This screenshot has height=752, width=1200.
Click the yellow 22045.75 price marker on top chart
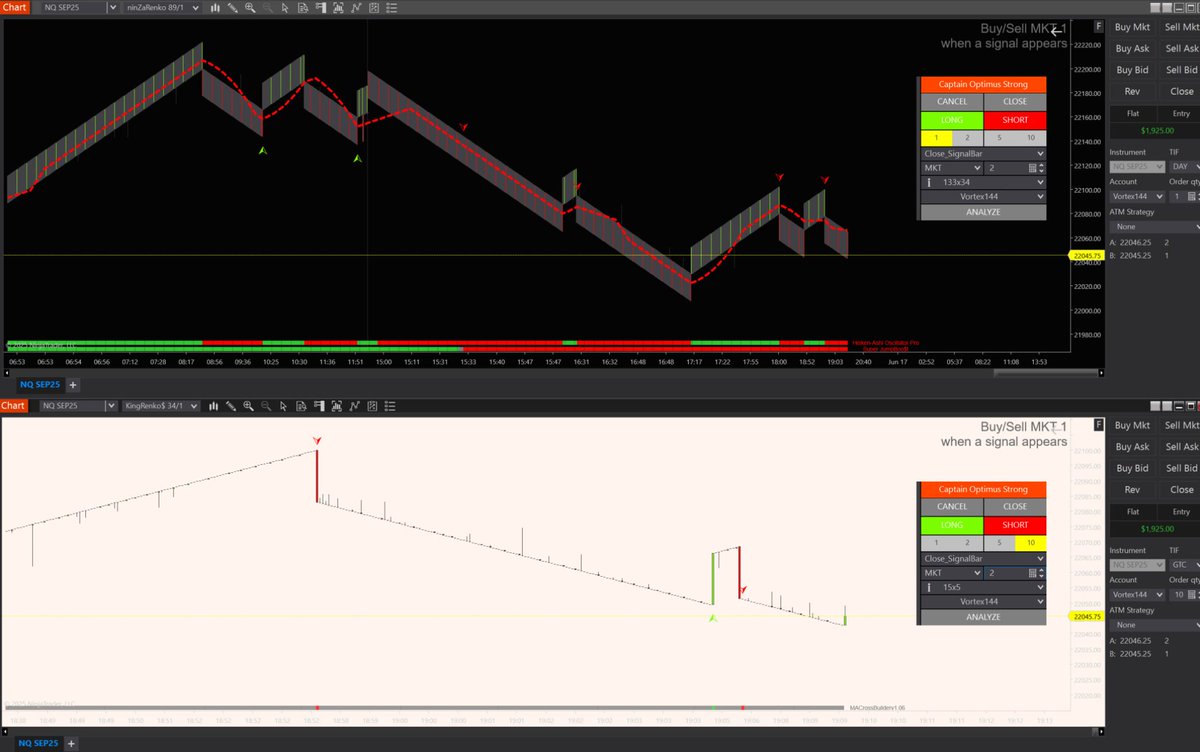1084,256
